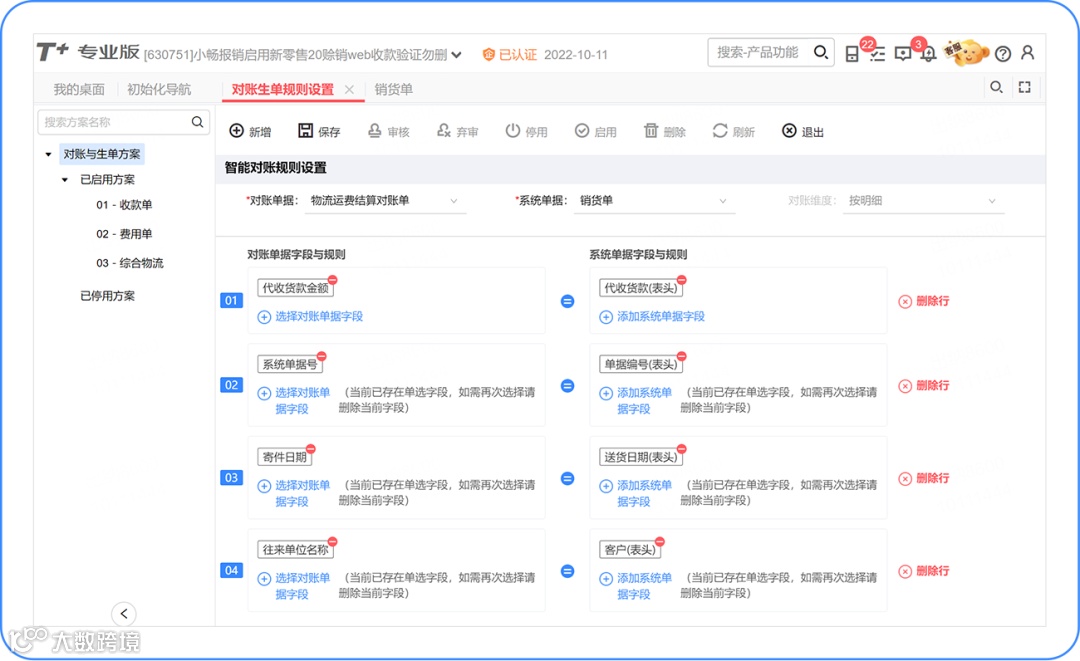Image resolution: width=1080 pixels, height=661 pixels.
Task: Click 选择对账单据字段 in row 01
Action: [311, 317]
